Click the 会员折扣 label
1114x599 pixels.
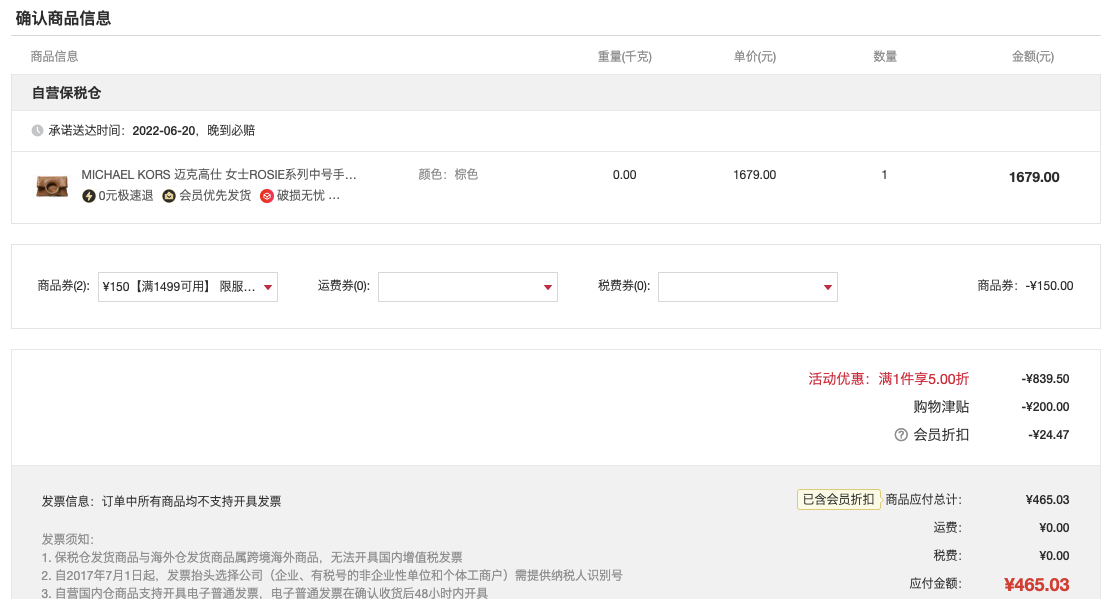[941, 435]
